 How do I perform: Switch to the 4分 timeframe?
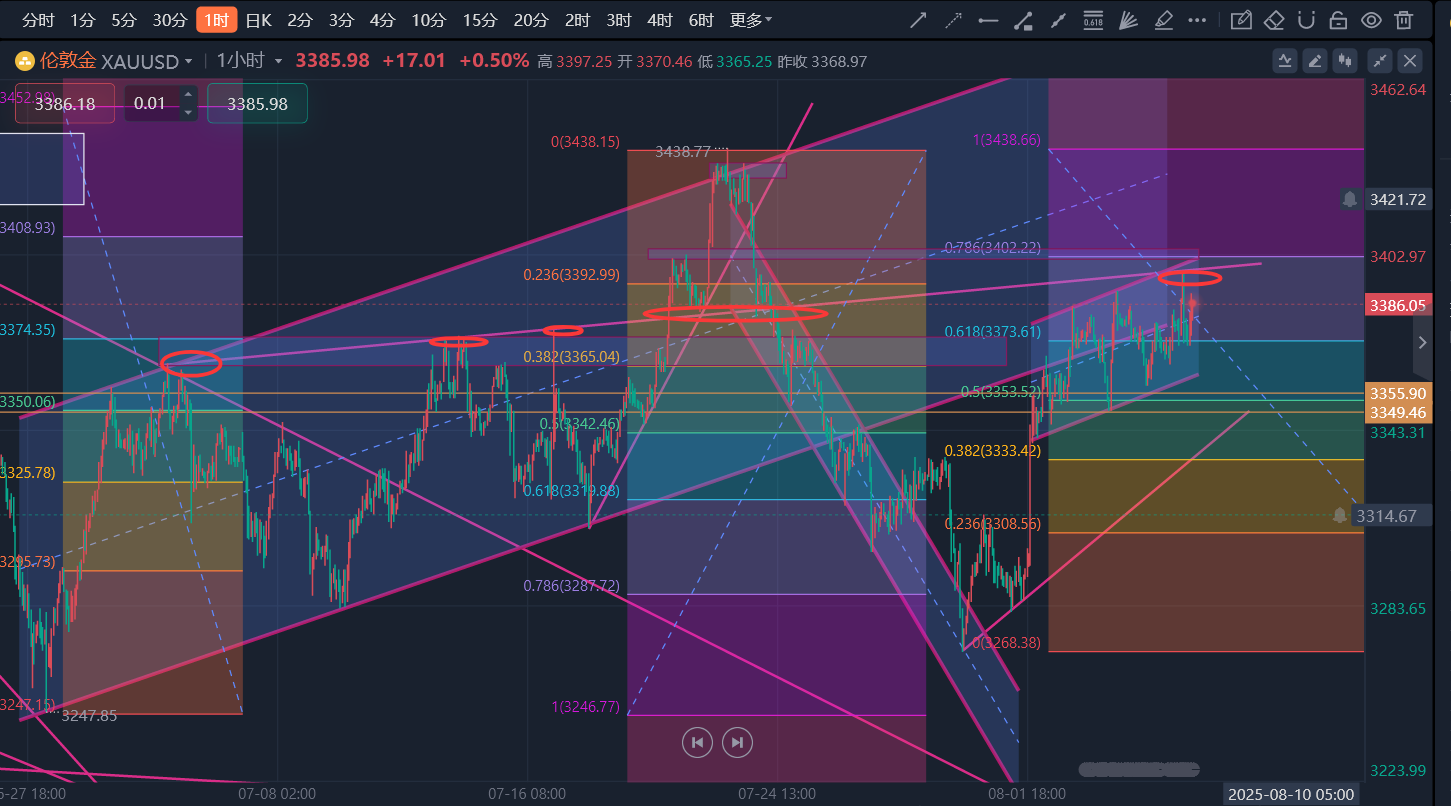point(382,20)
